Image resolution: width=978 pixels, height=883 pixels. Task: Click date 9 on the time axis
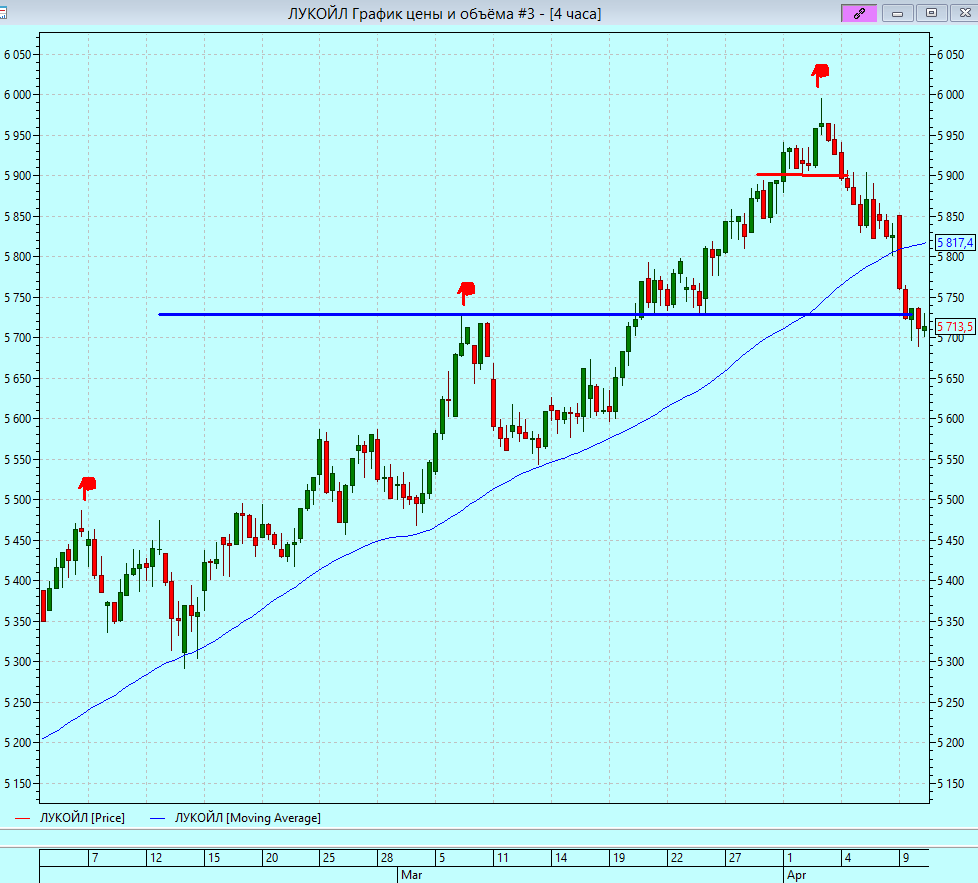point(906,858)
